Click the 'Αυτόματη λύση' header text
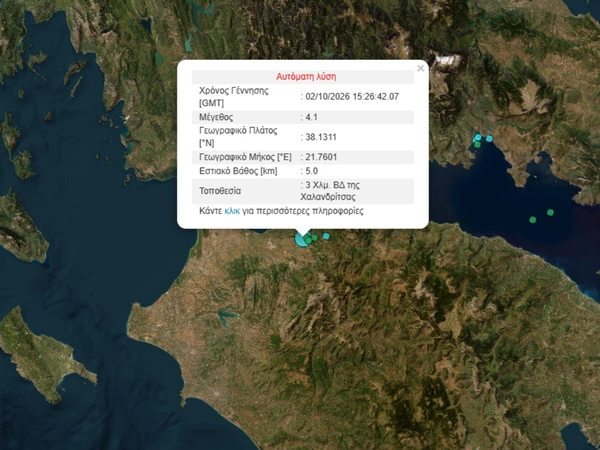Screen dimensions: 600x450 (x=306, y=77)
